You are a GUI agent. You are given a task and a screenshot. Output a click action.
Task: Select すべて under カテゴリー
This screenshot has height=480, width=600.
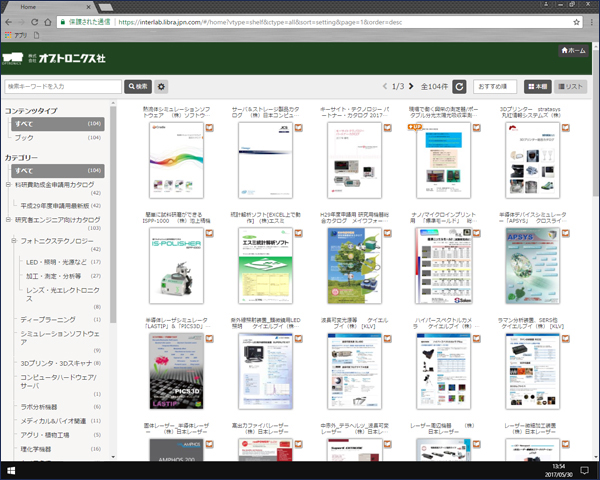(58, 170)
